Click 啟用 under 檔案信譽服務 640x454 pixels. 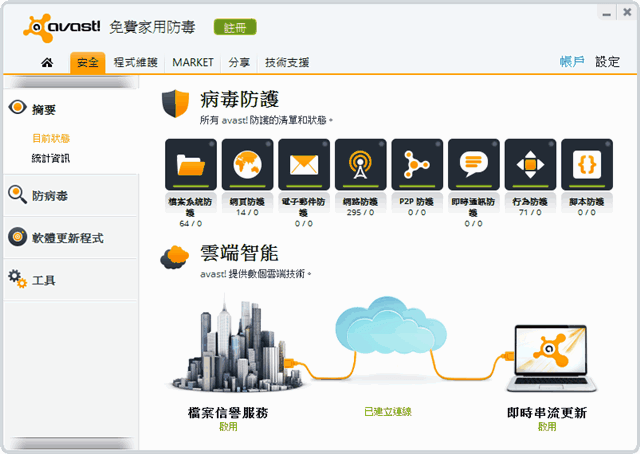[228, 427]
